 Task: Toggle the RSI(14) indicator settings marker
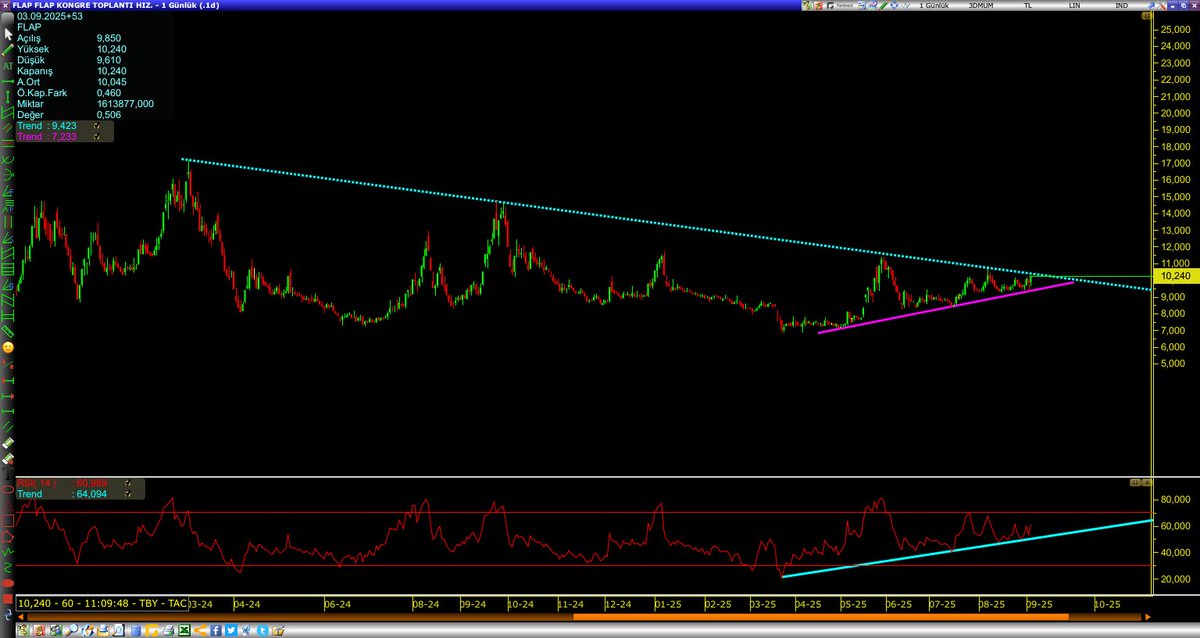[x=128, y=483]
